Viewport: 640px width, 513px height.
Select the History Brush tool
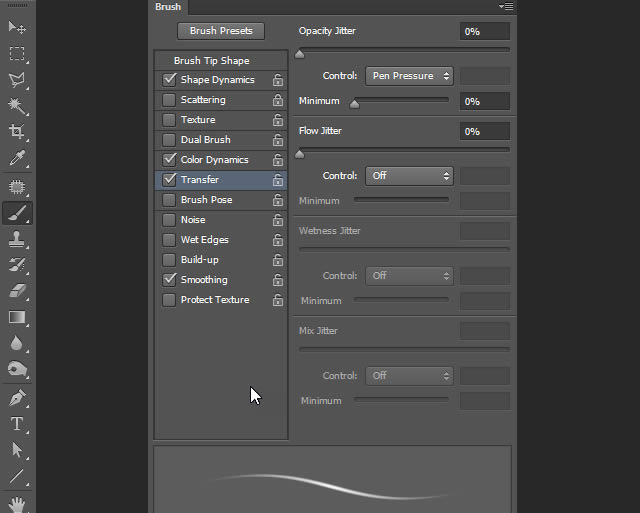pos(17,265)
